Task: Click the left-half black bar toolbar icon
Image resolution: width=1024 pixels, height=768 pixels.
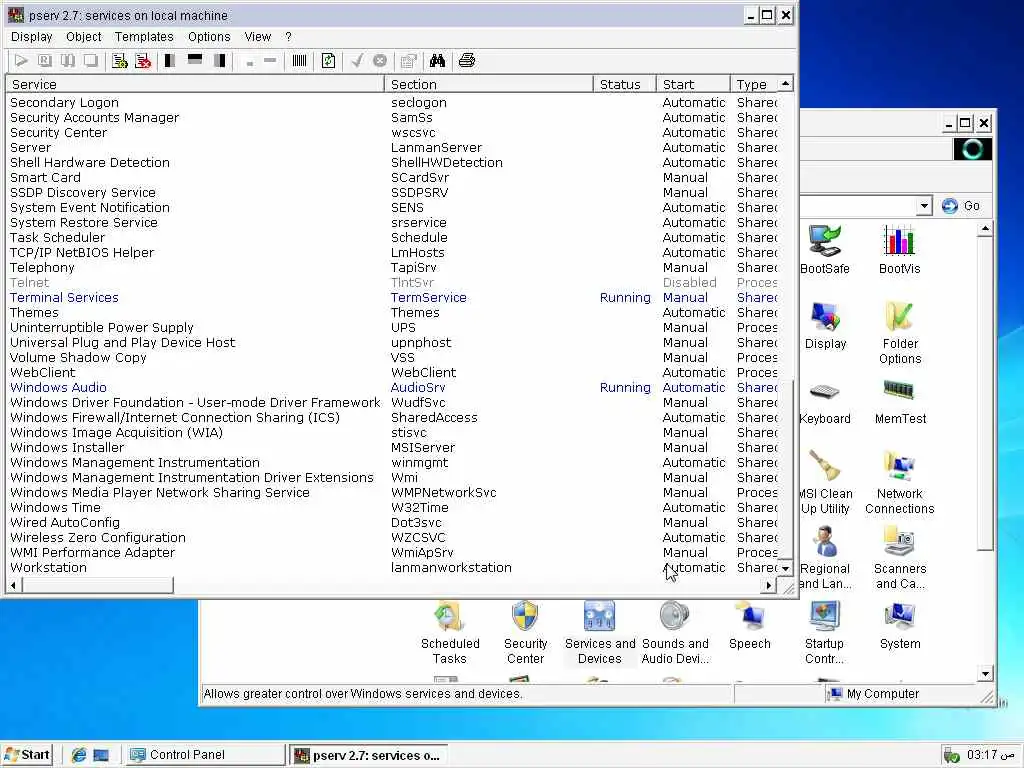Action: [170, 61]
